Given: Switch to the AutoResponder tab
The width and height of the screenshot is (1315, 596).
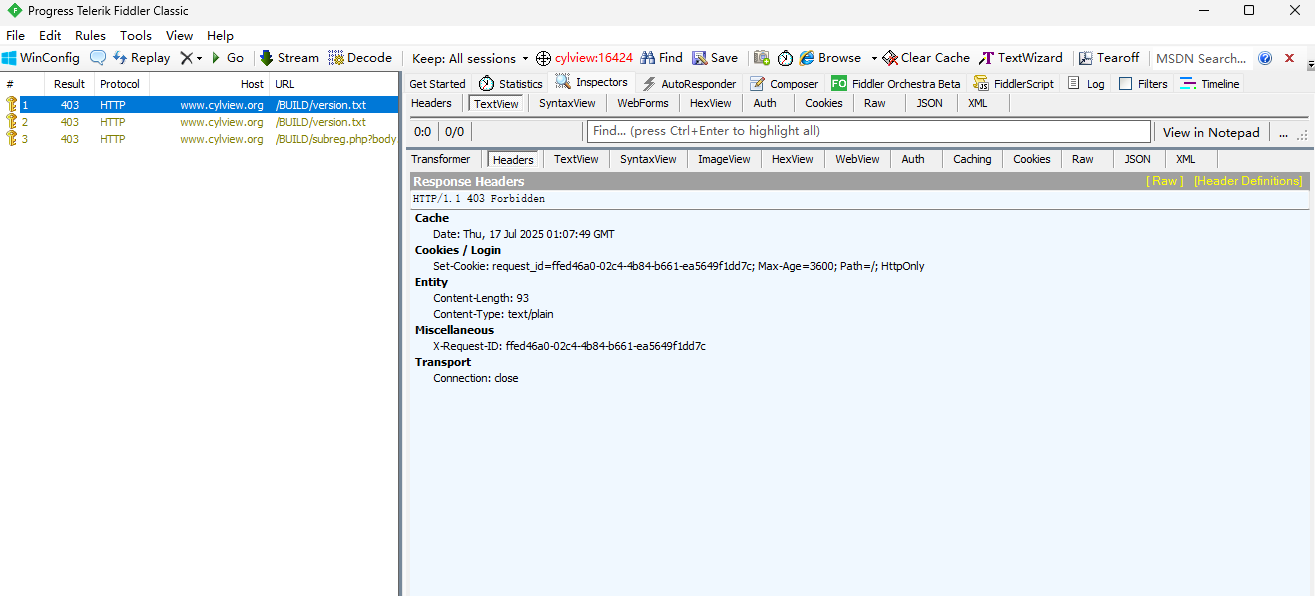Looking at the screenshot, I should 689,84.
